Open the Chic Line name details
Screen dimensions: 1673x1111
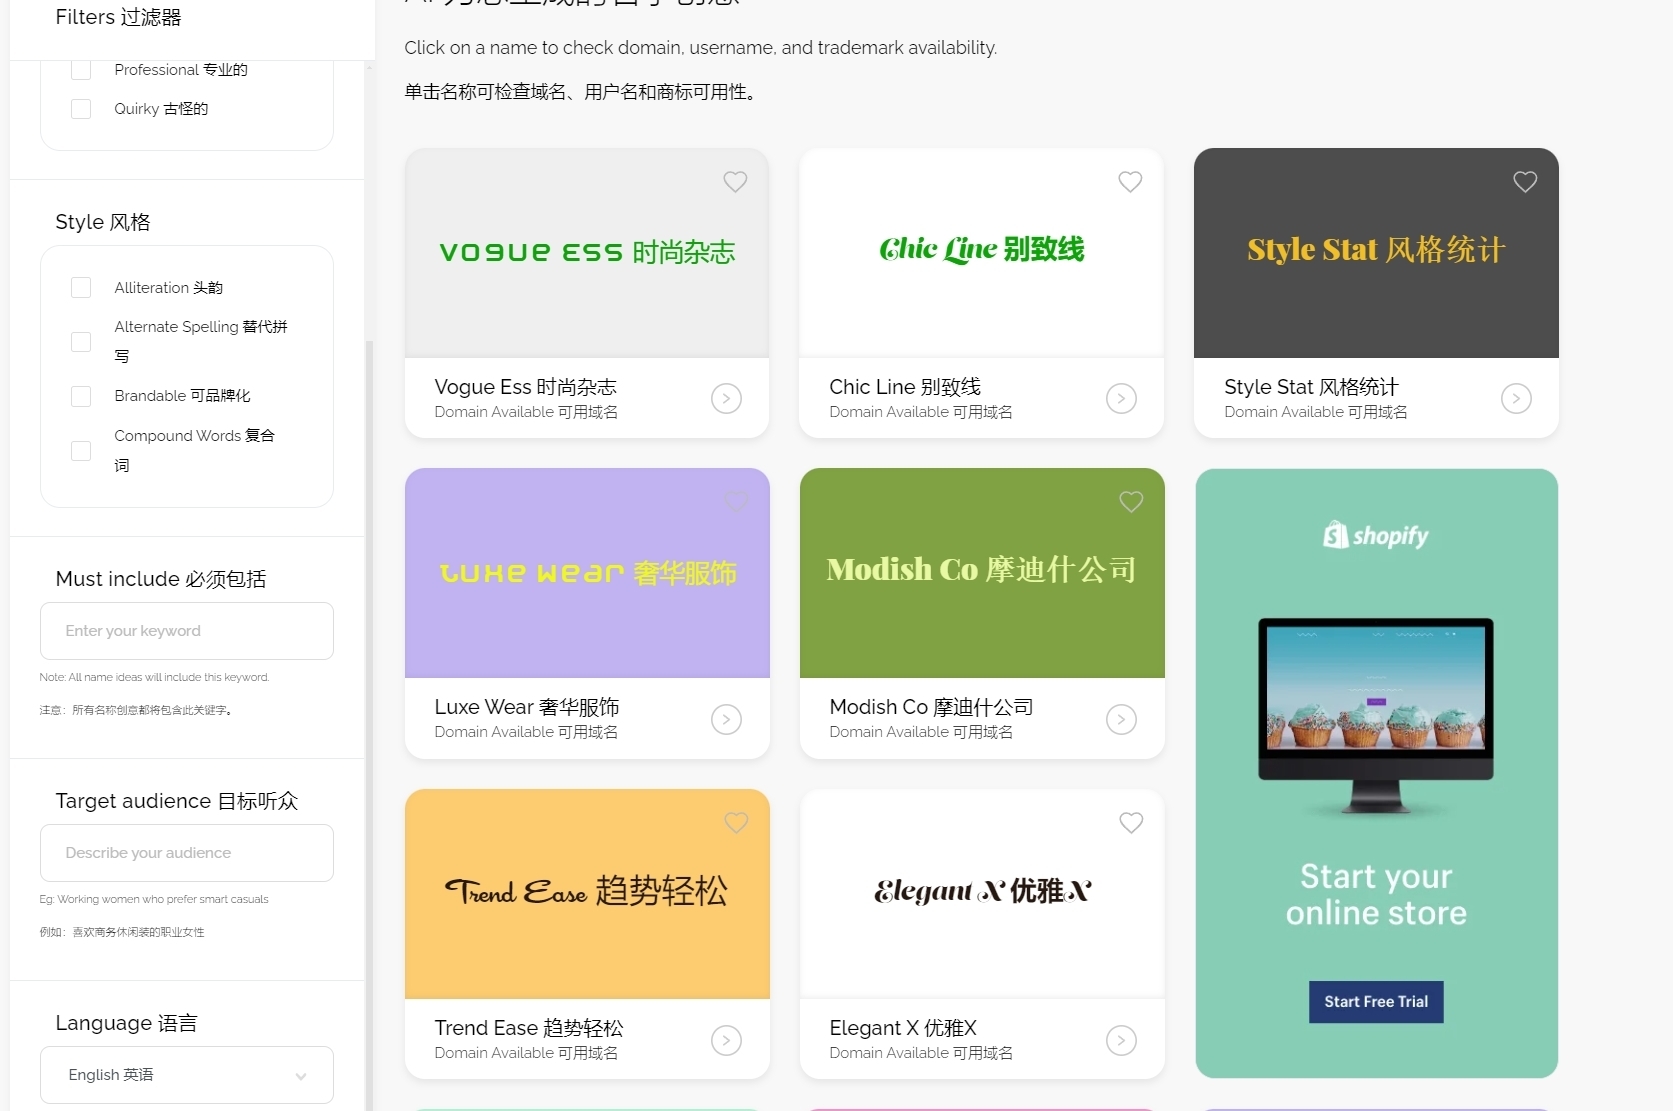tap(1121, 398)
